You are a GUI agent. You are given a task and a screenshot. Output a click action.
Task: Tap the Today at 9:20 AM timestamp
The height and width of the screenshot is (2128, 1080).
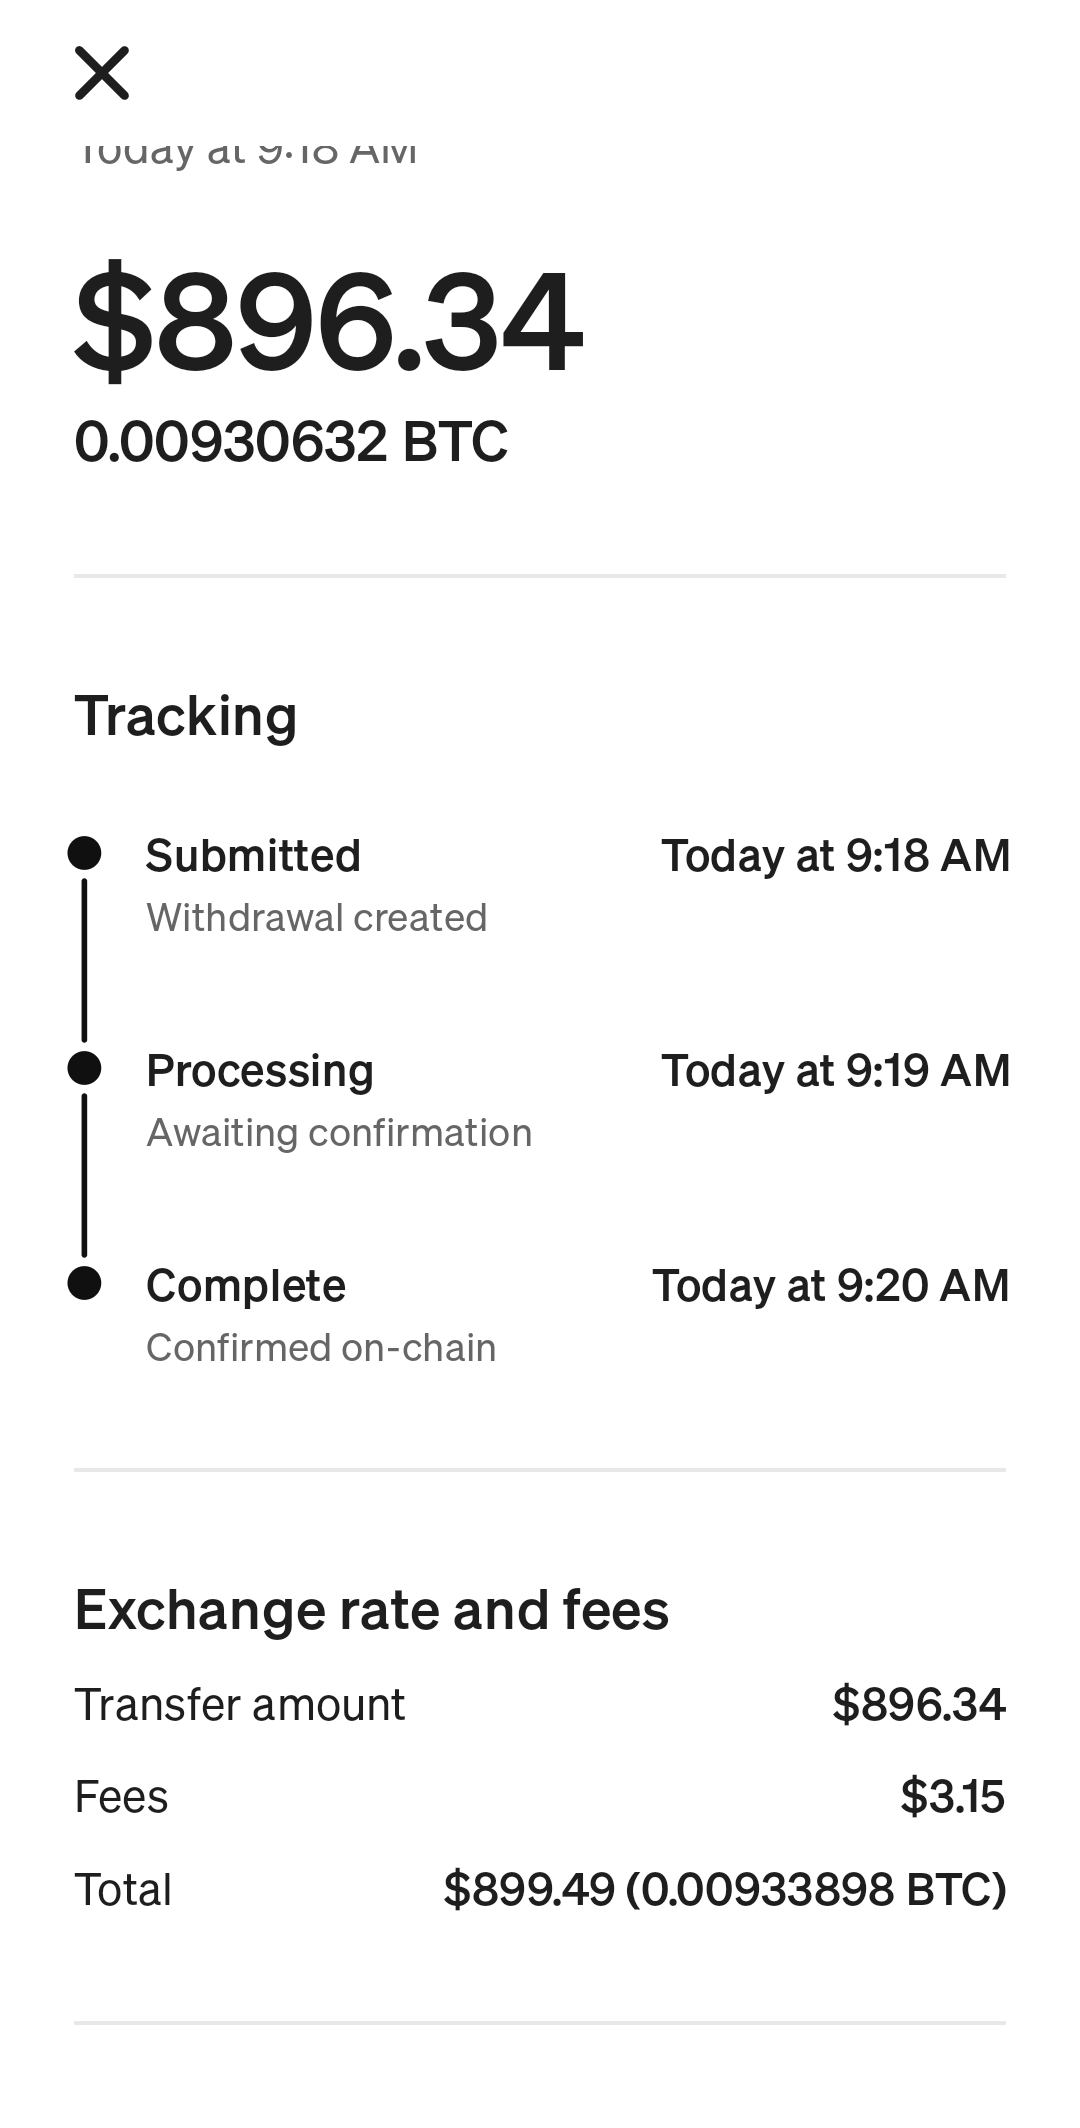tap(831, 1286)
